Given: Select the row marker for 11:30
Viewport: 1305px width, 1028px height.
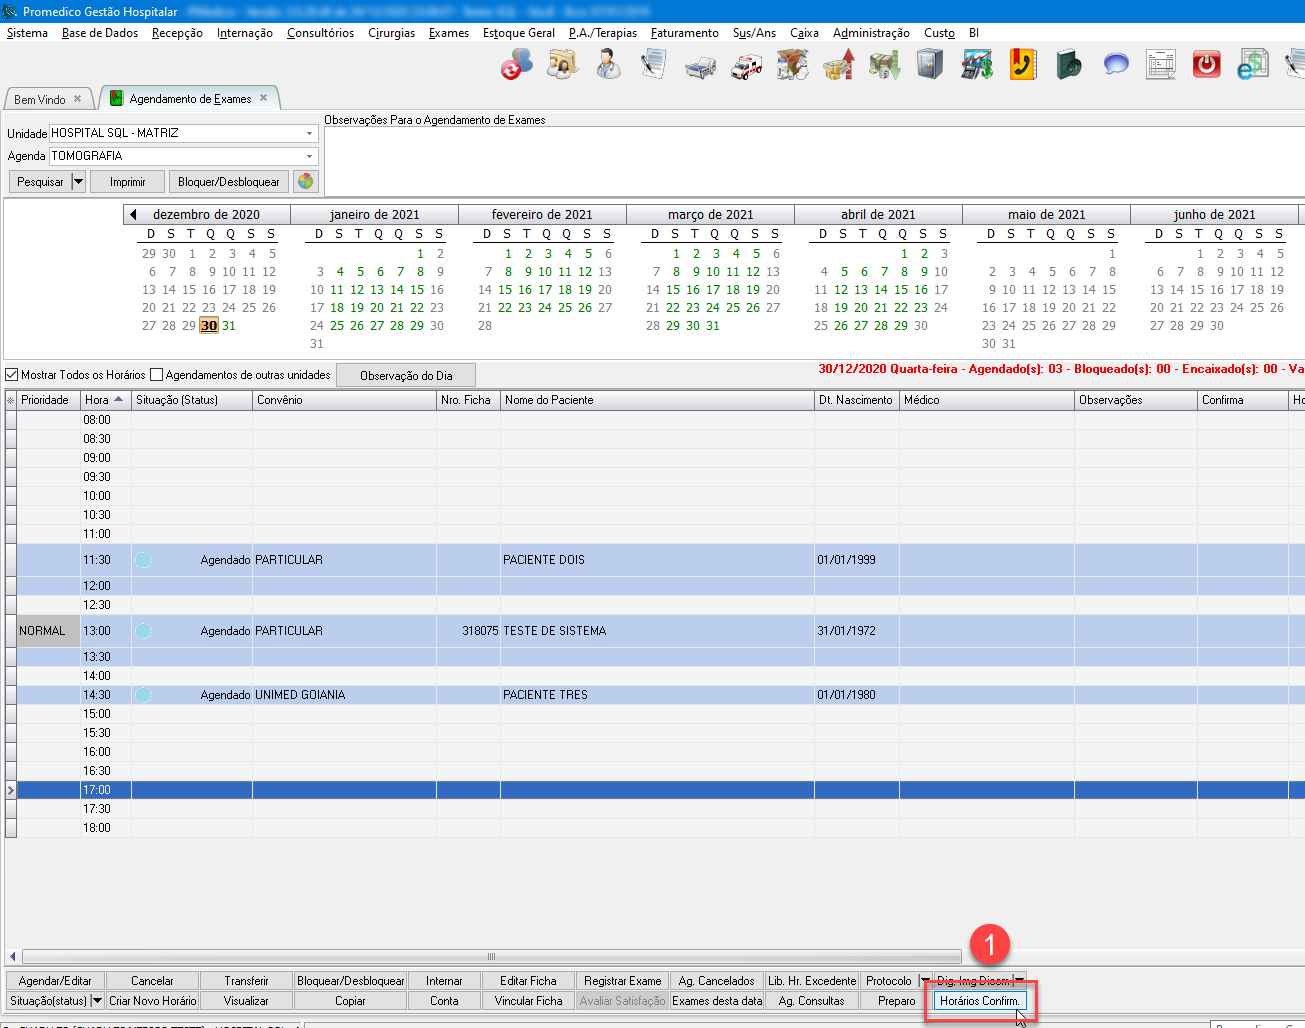Looking at the screenshot, I should 11,560.
